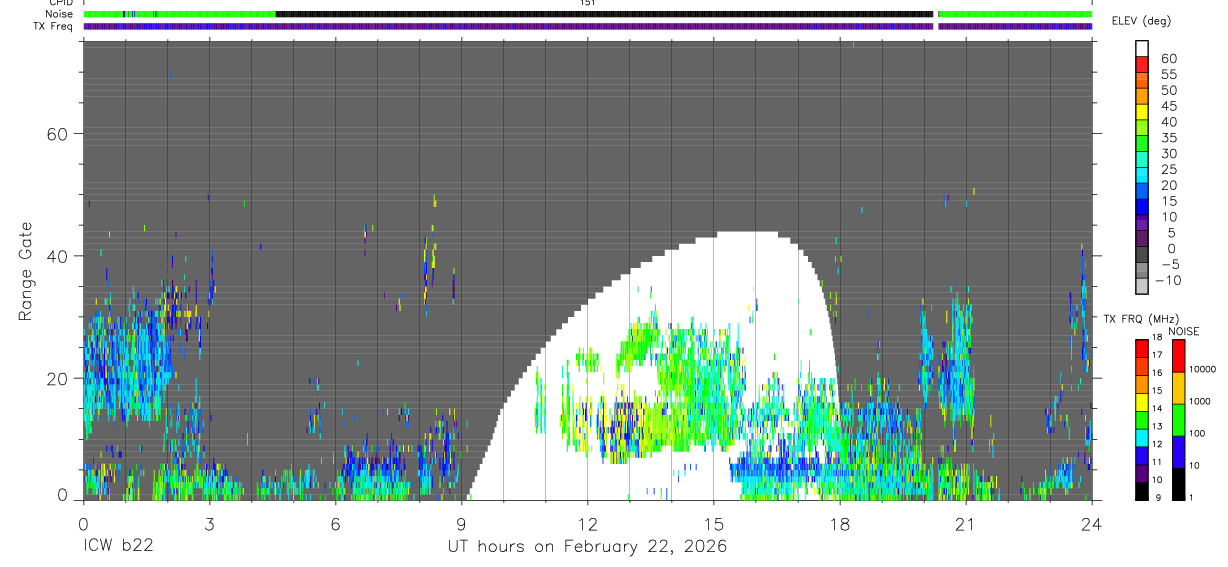
Task: Click the ELEV scale value 35
Action: coord(1168,138)
